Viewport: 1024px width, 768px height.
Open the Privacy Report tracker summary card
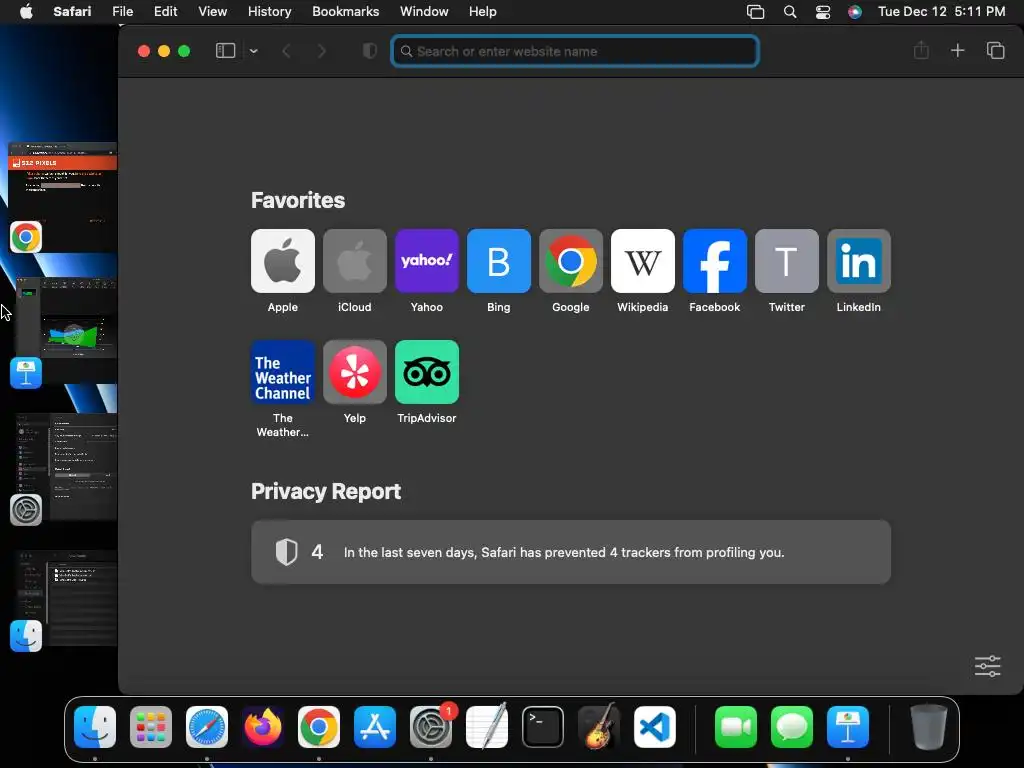571,552
